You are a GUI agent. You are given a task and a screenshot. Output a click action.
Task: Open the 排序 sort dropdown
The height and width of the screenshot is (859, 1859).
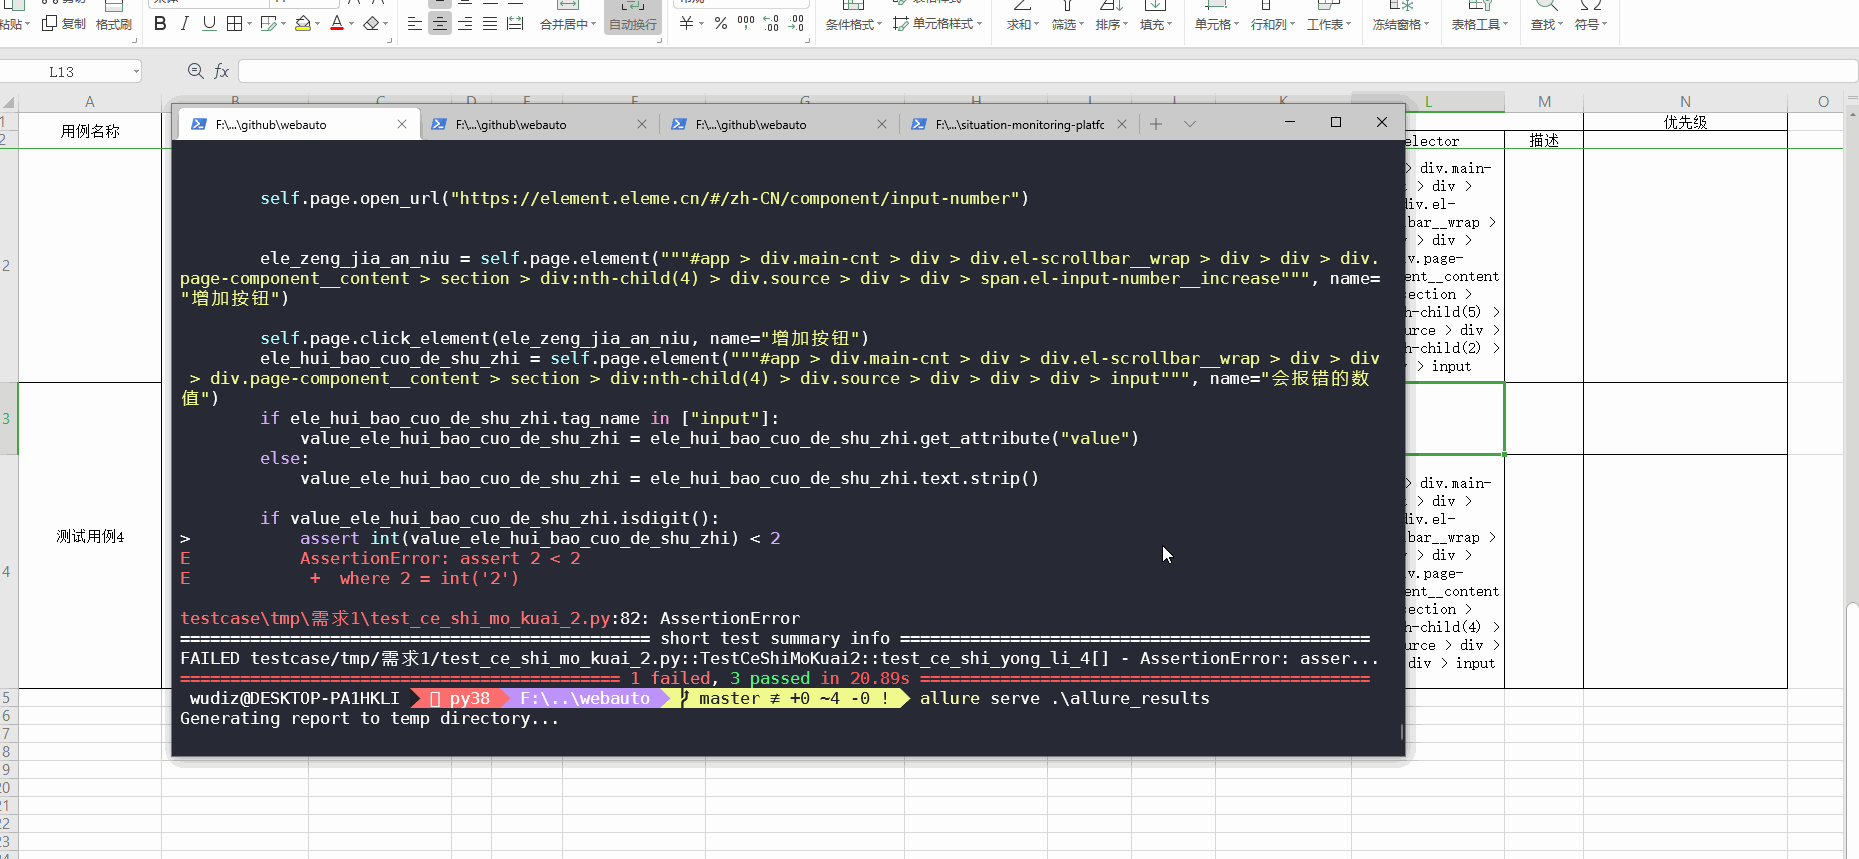coord(1111,24)
